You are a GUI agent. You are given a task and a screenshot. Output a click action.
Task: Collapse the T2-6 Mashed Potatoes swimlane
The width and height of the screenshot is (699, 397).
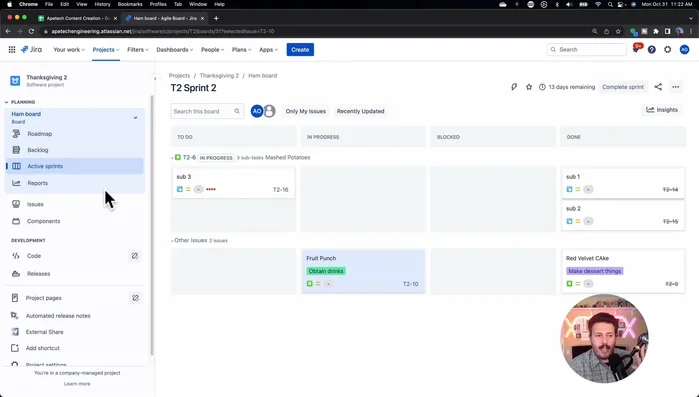(x=173, y=158)
